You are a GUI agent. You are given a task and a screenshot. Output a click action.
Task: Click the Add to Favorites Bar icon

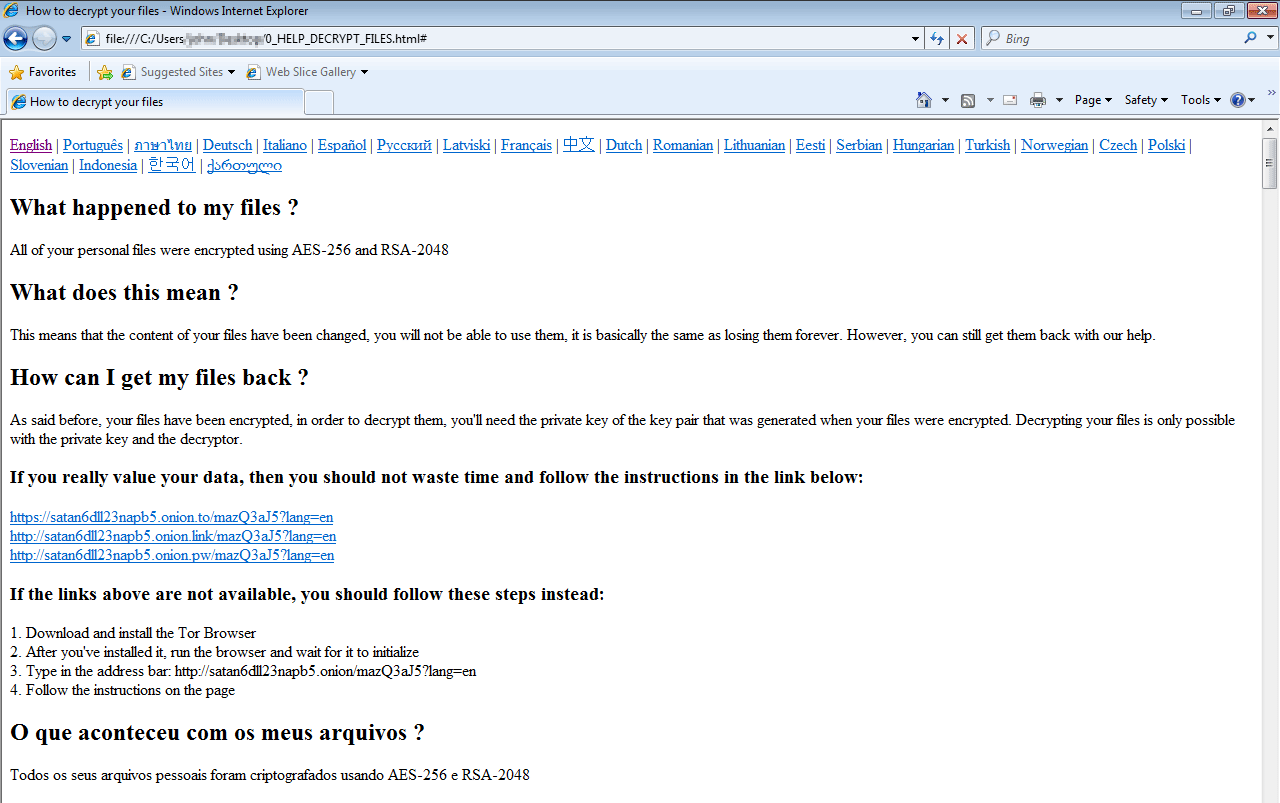click(x=105, y=72)
